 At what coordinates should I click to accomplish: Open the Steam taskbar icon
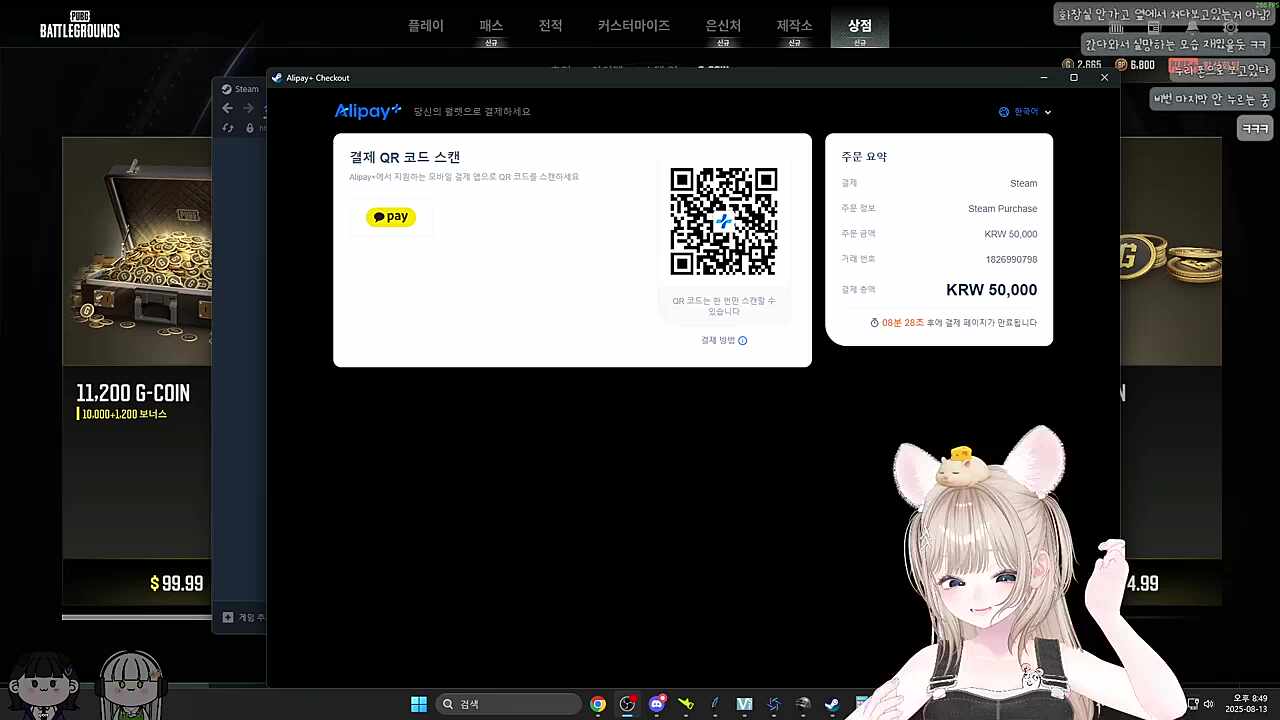[832, 704]
